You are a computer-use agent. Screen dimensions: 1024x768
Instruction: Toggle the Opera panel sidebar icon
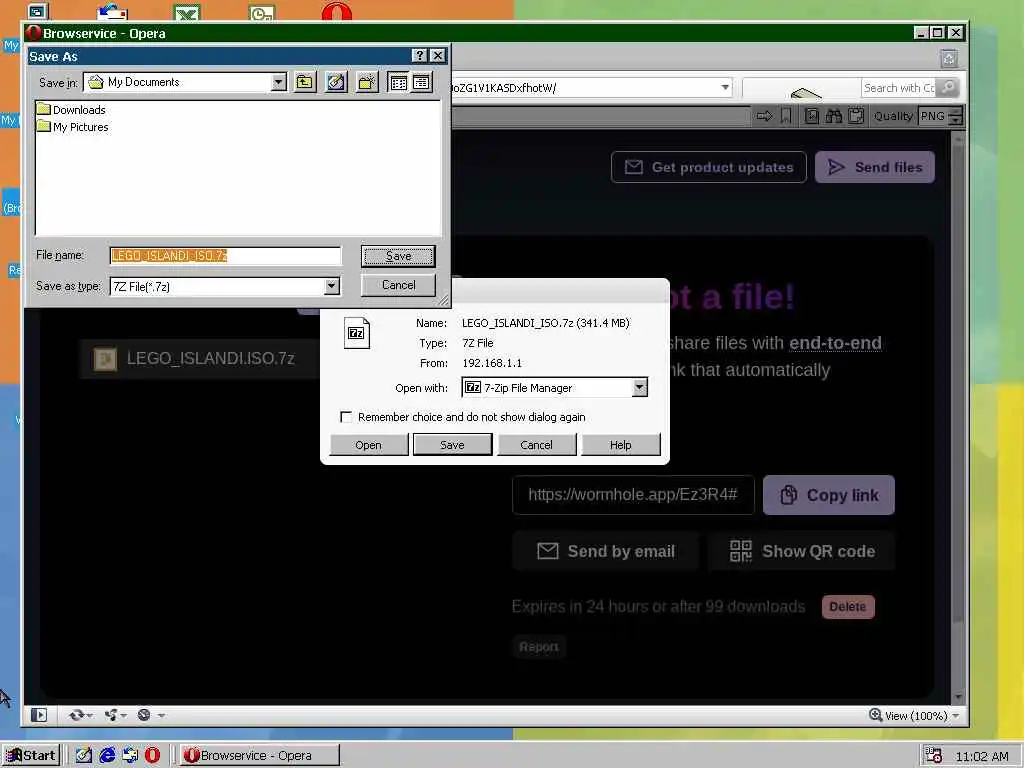coord(39,715)
